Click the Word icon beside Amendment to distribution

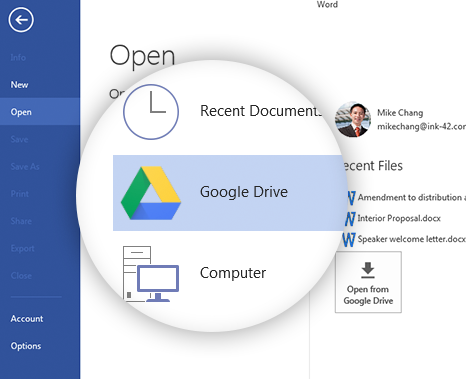point(351,198)
